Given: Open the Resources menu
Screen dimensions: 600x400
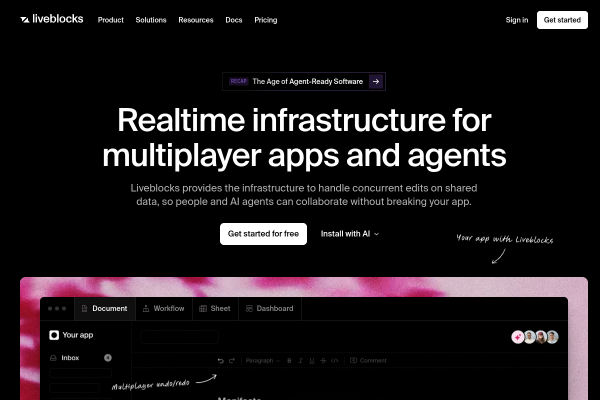Looking at the screenshot, I should [x=196, y=20].
